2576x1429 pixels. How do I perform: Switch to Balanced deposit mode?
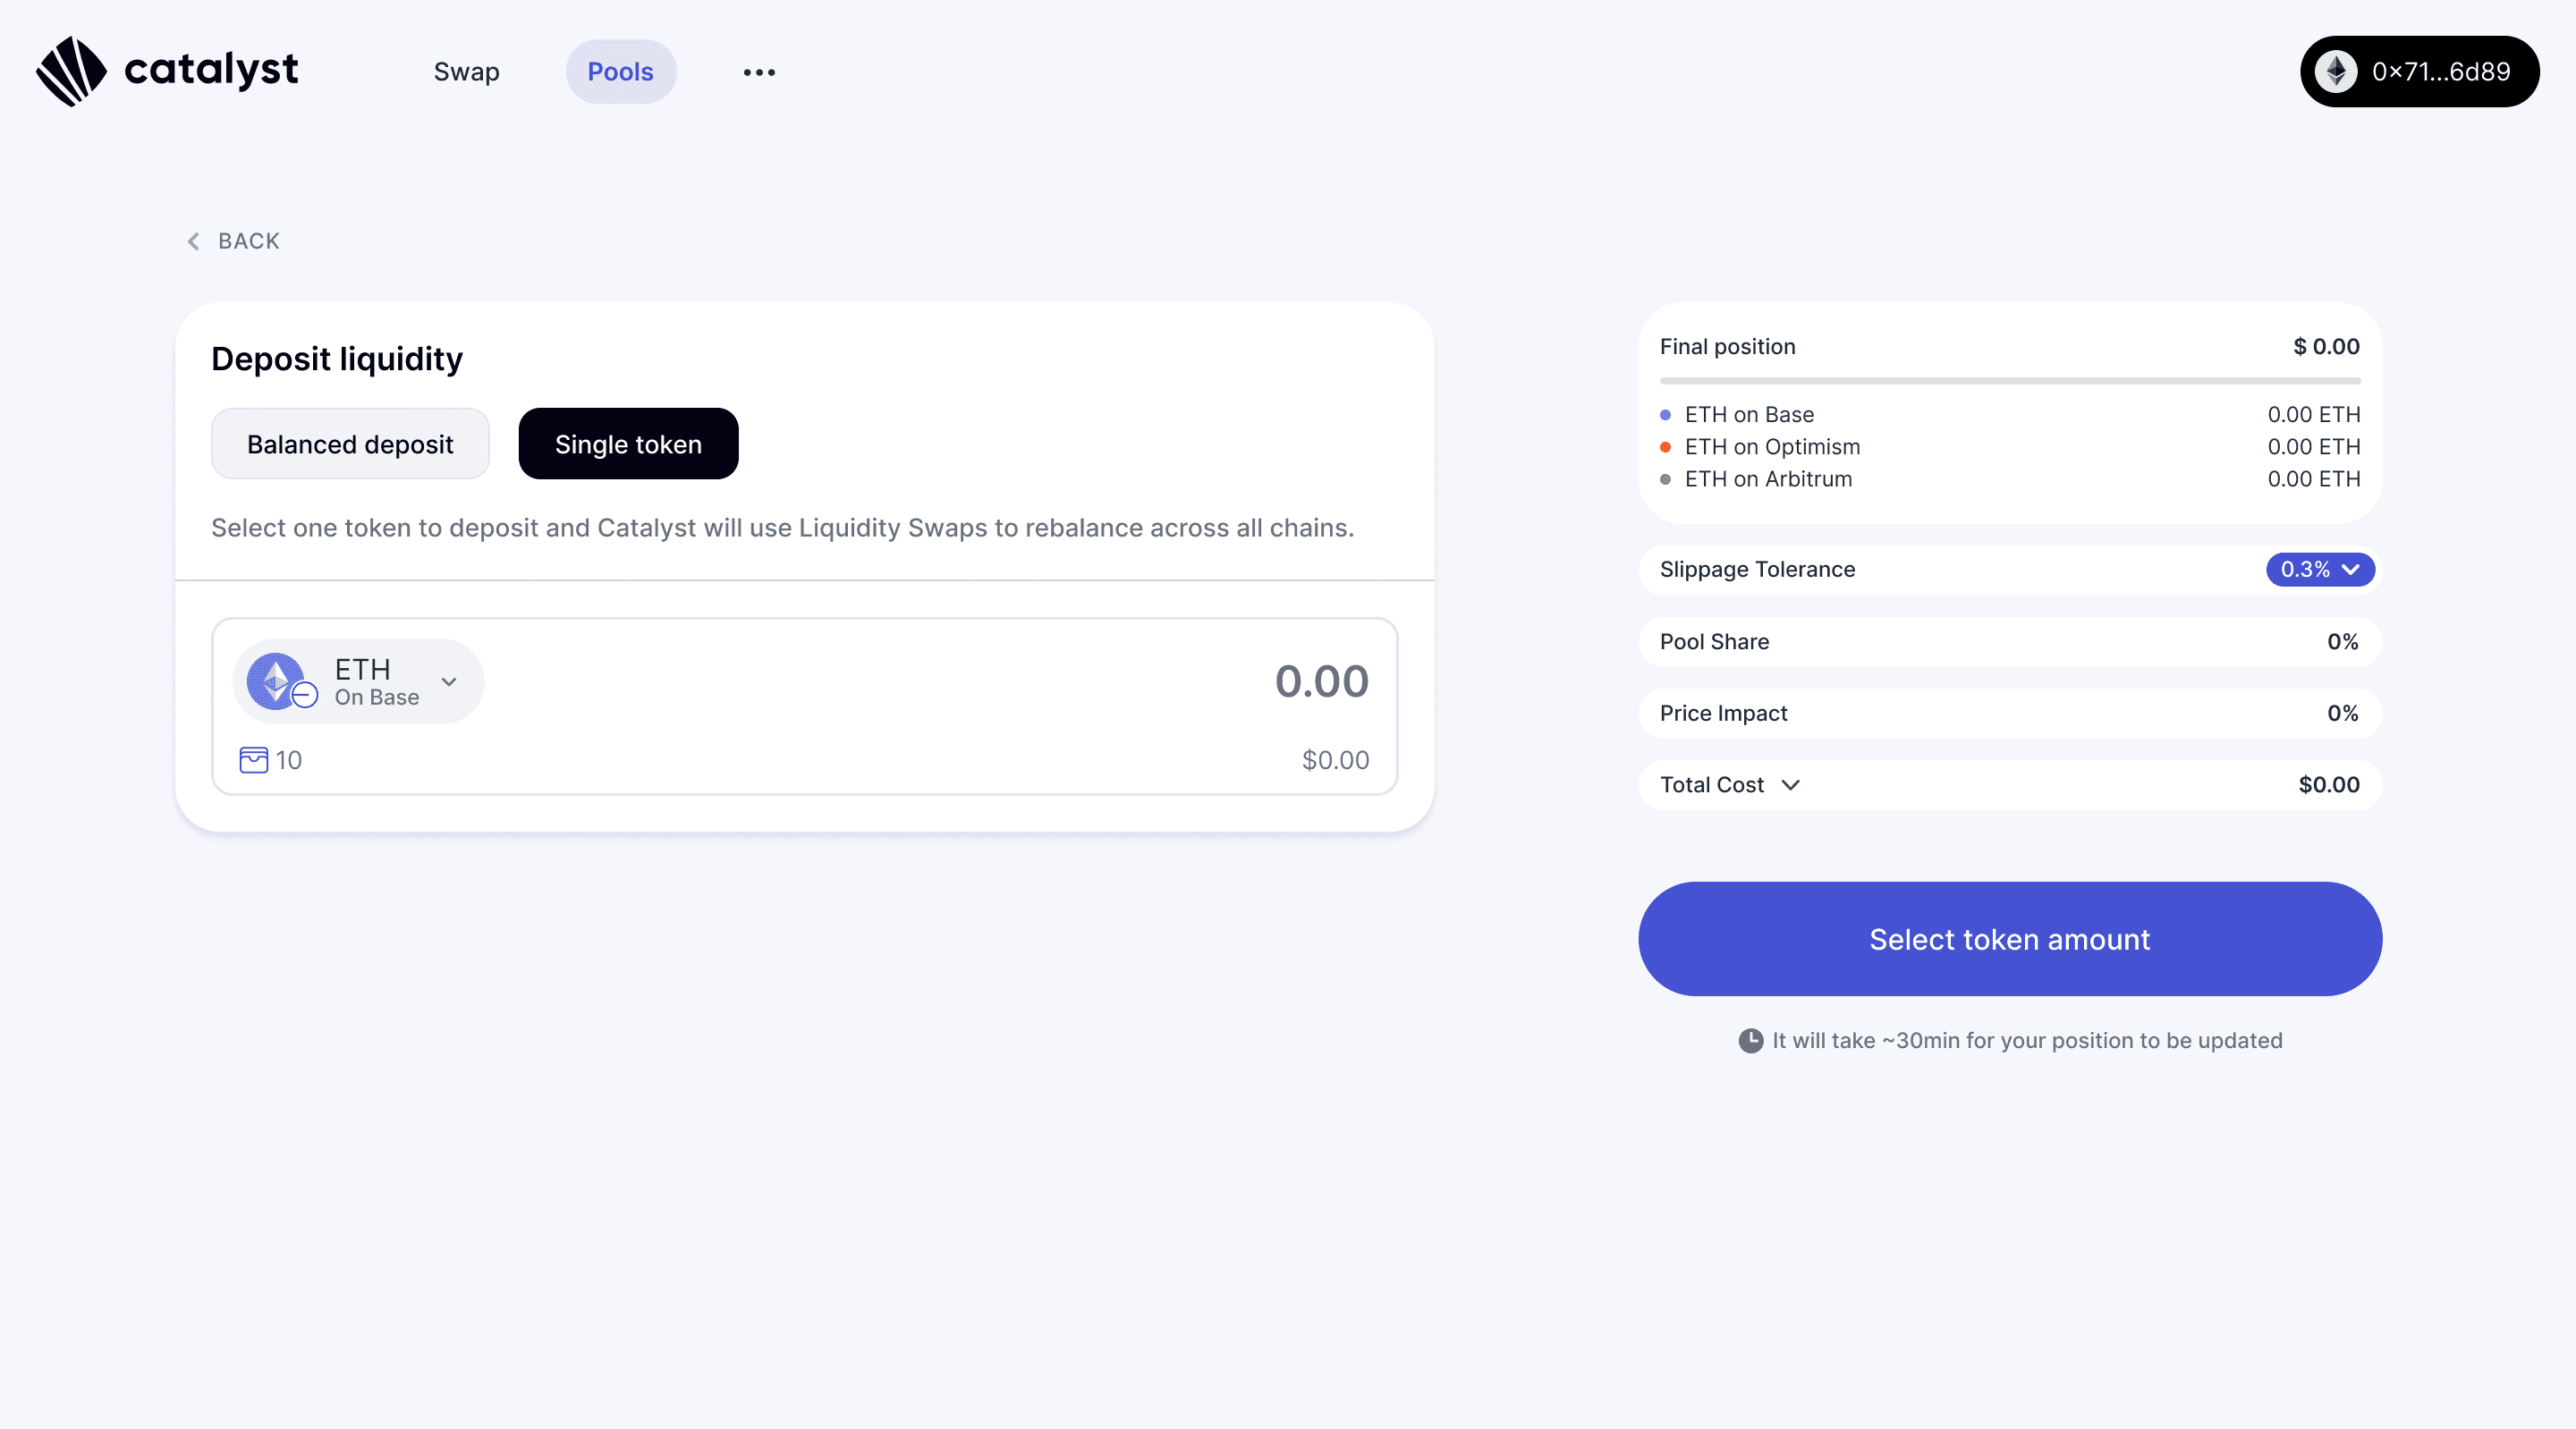[x=350, y=444]
